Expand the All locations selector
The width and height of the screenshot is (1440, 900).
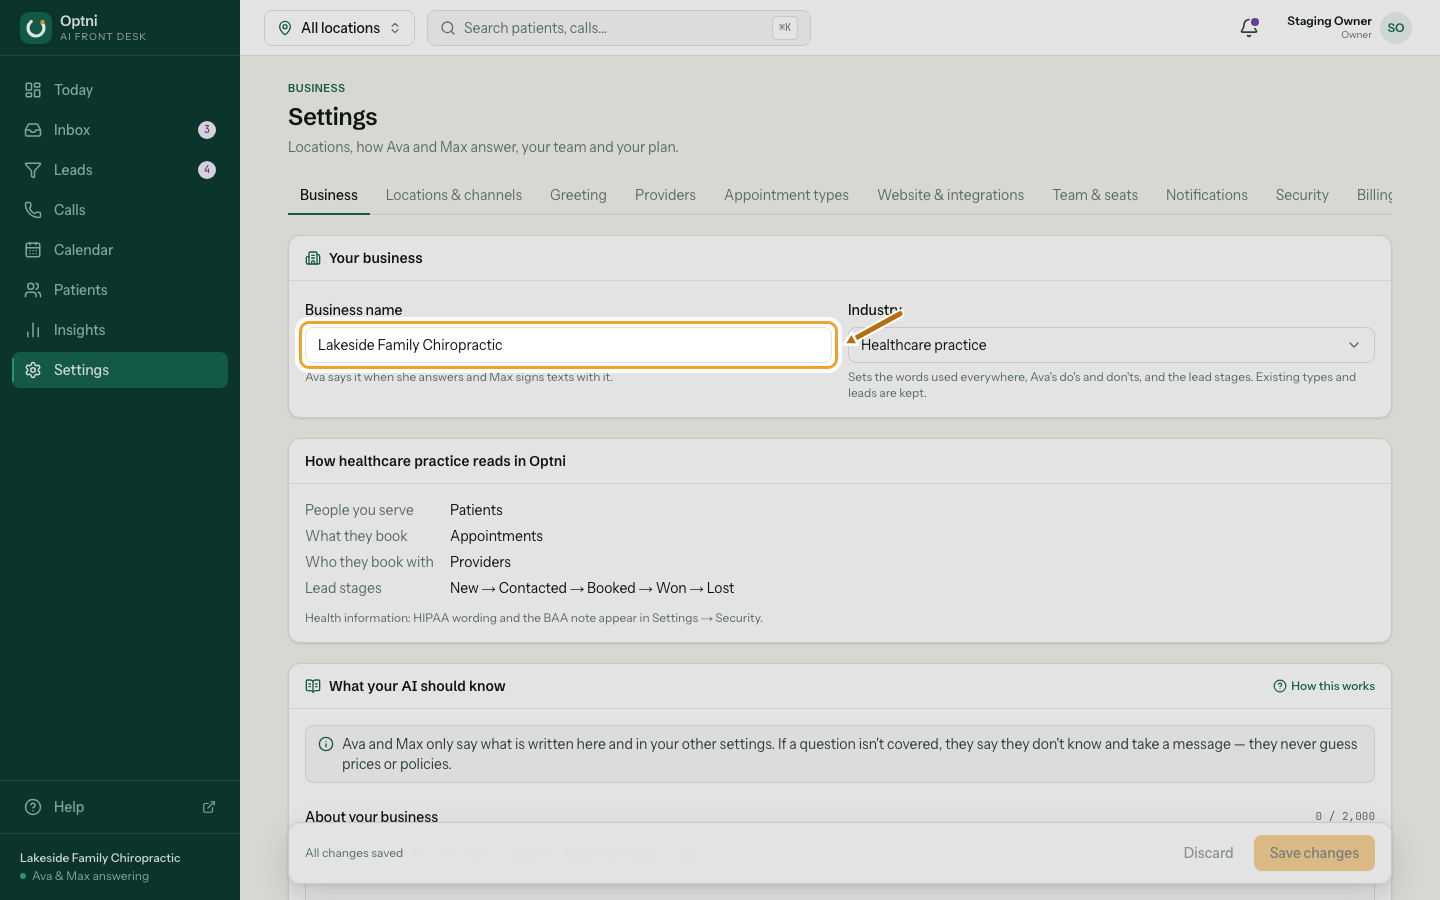(x=339, y=28)
